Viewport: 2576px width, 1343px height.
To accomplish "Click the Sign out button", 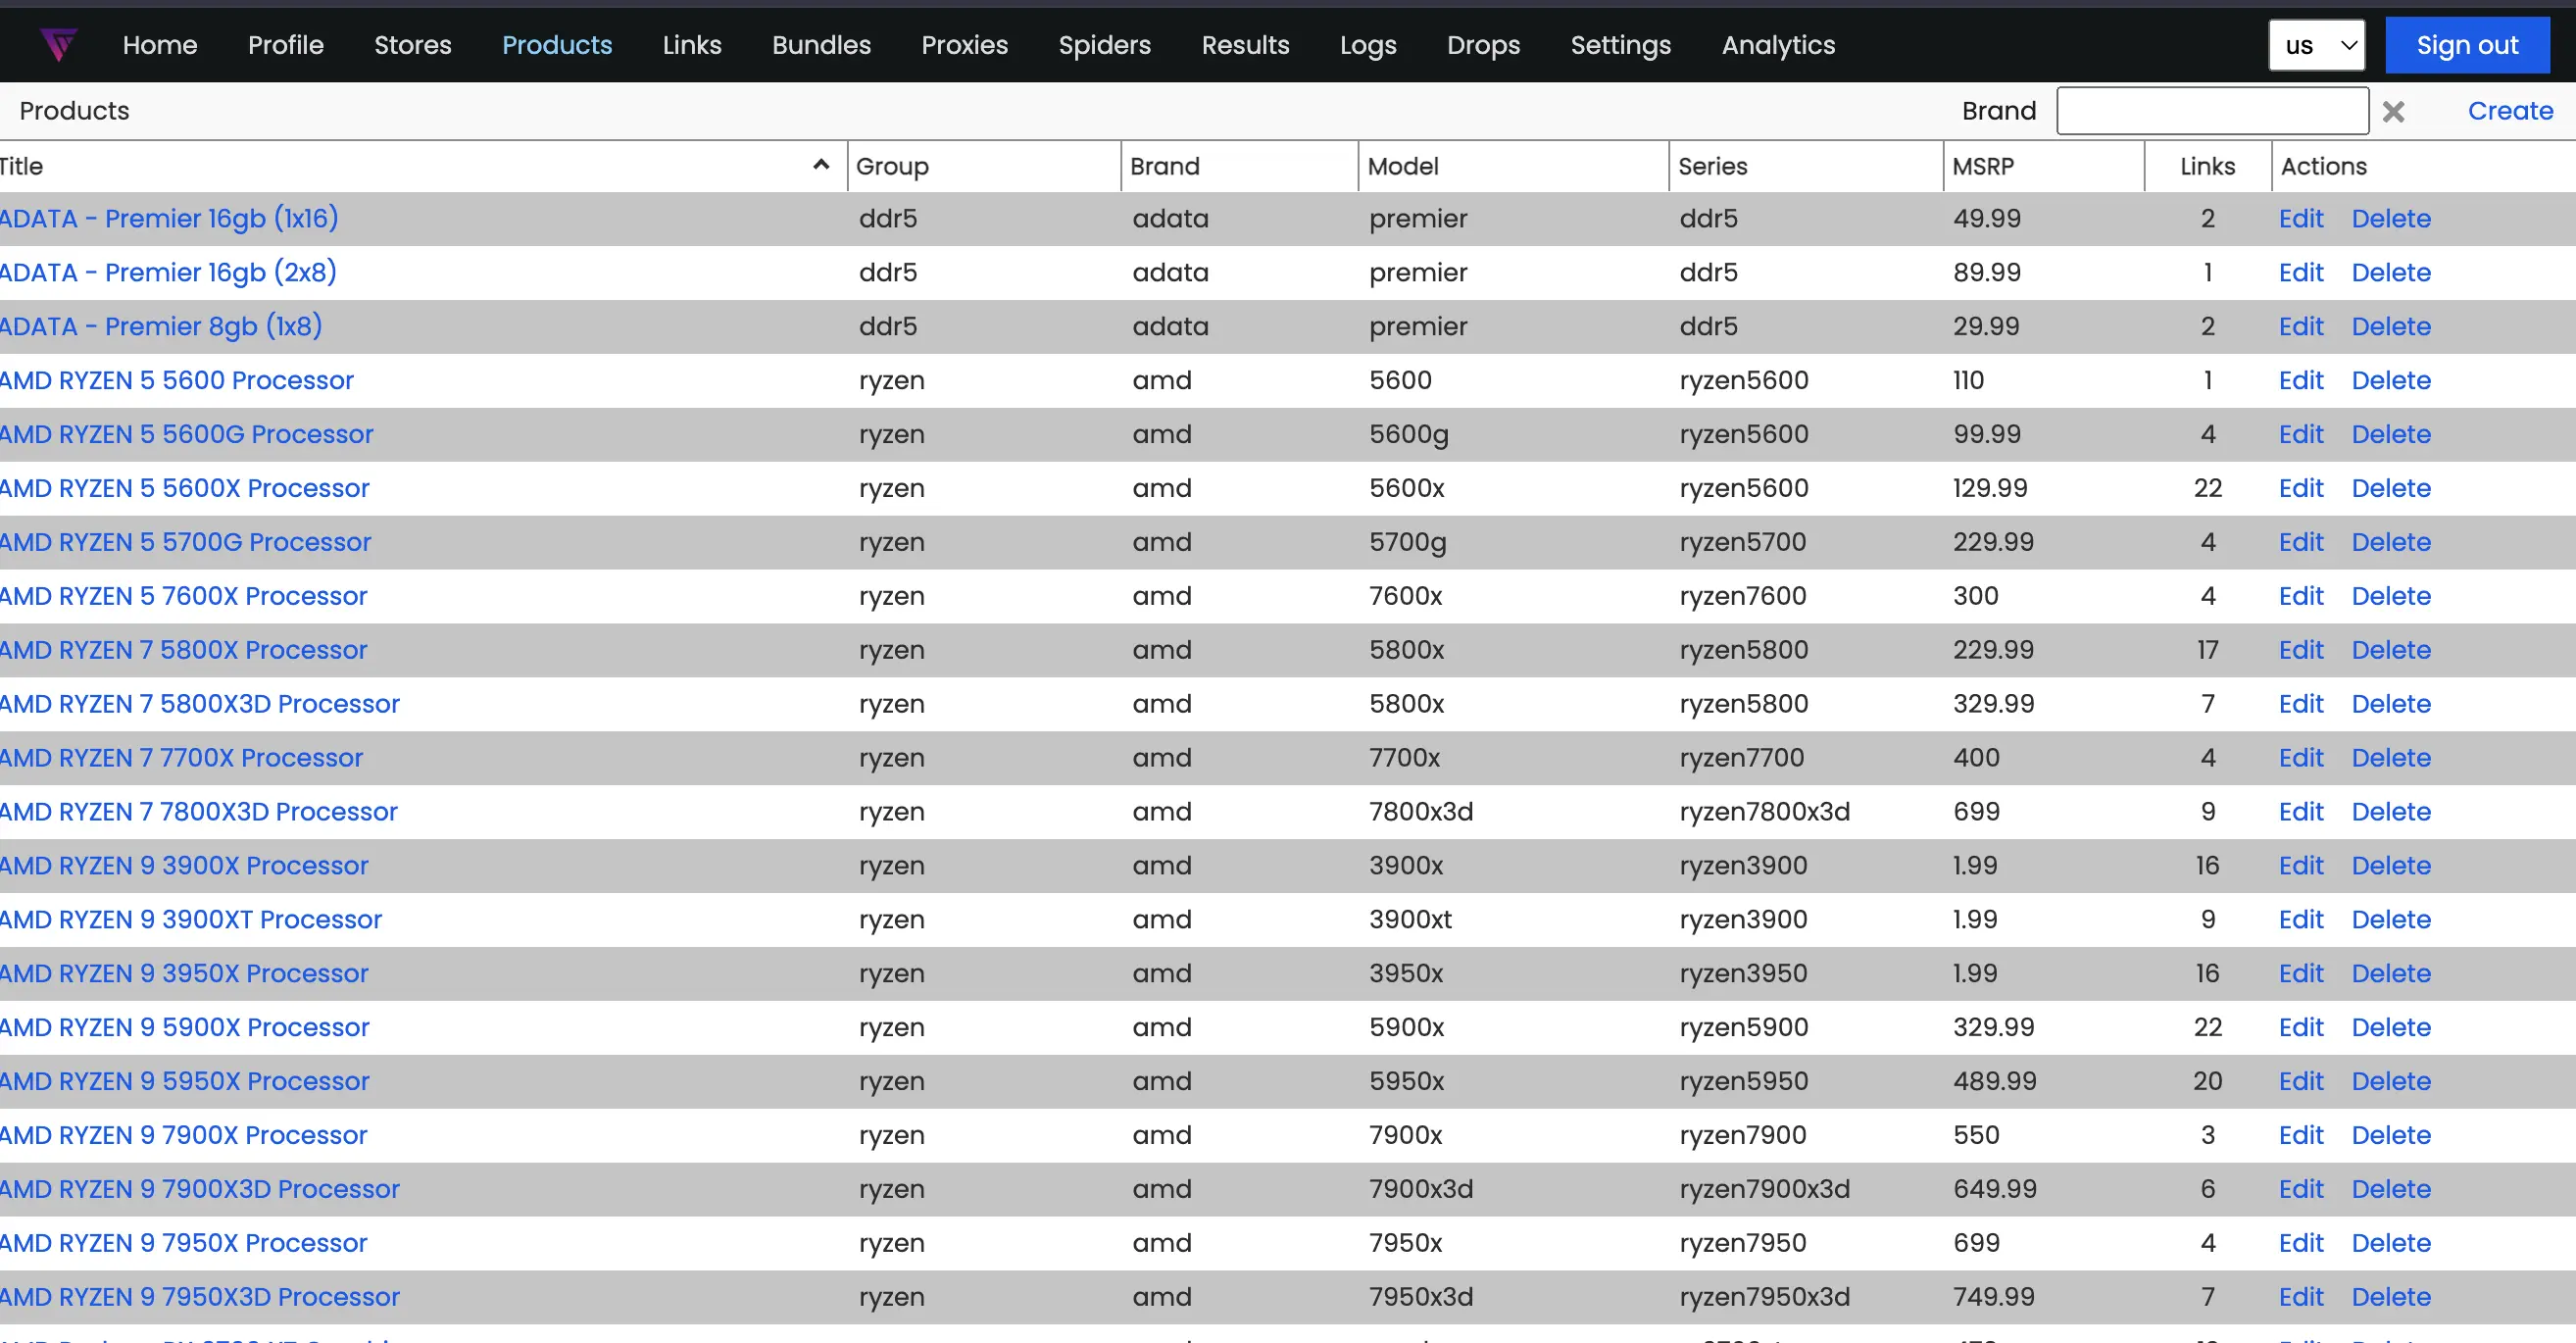I will [2467, 45].
